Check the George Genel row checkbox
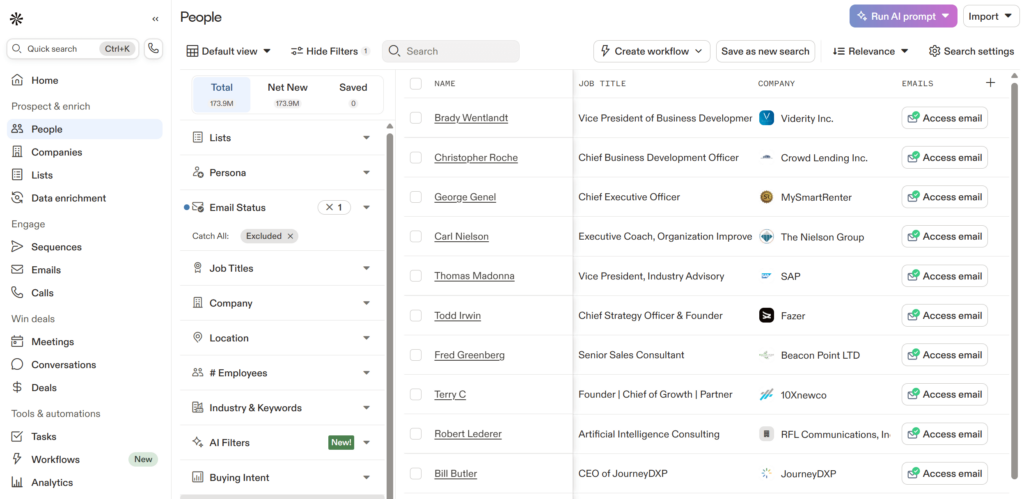The height and width of the screenshot is (499, 1024). click(416, 197)
